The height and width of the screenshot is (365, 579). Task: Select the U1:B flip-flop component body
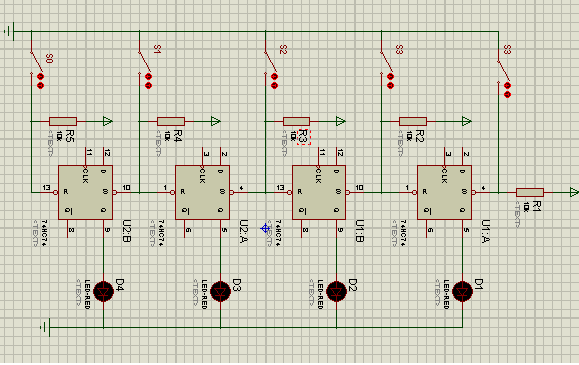pos(319,192)
